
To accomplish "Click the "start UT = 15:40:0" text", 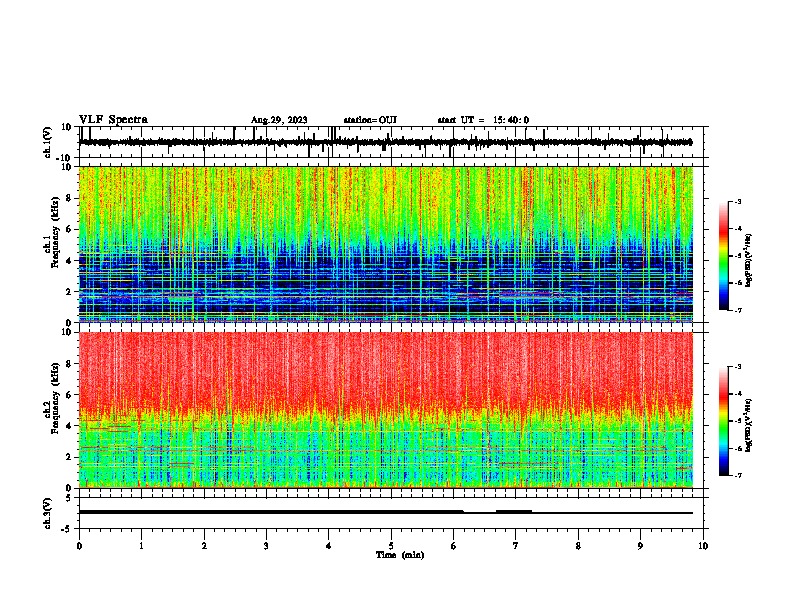I will pos(483,120).
